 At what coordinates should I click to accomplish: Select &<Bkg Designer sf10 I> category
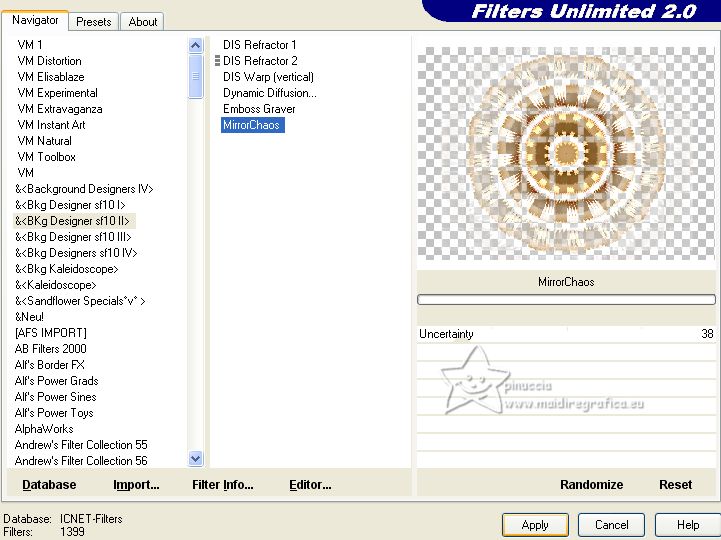(x=70, y=205)
